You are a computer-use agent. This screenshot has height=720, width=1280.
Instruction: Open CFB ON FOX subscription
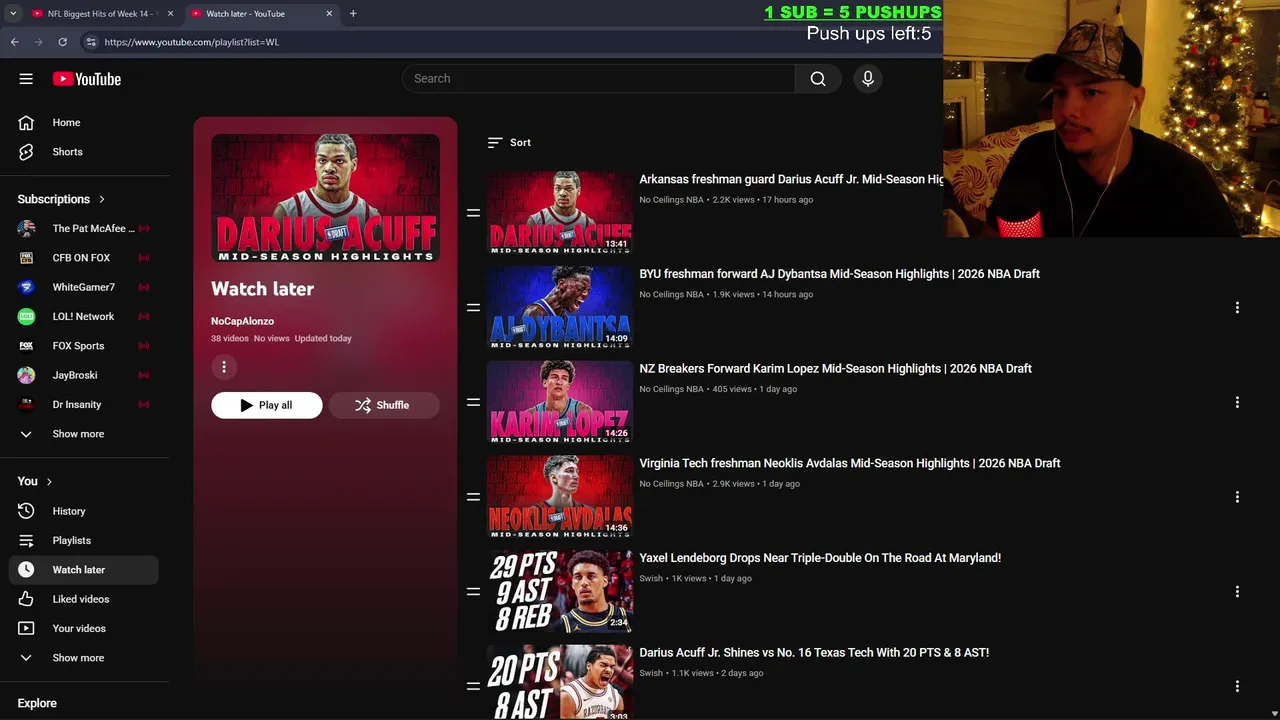tap(84, 258)
